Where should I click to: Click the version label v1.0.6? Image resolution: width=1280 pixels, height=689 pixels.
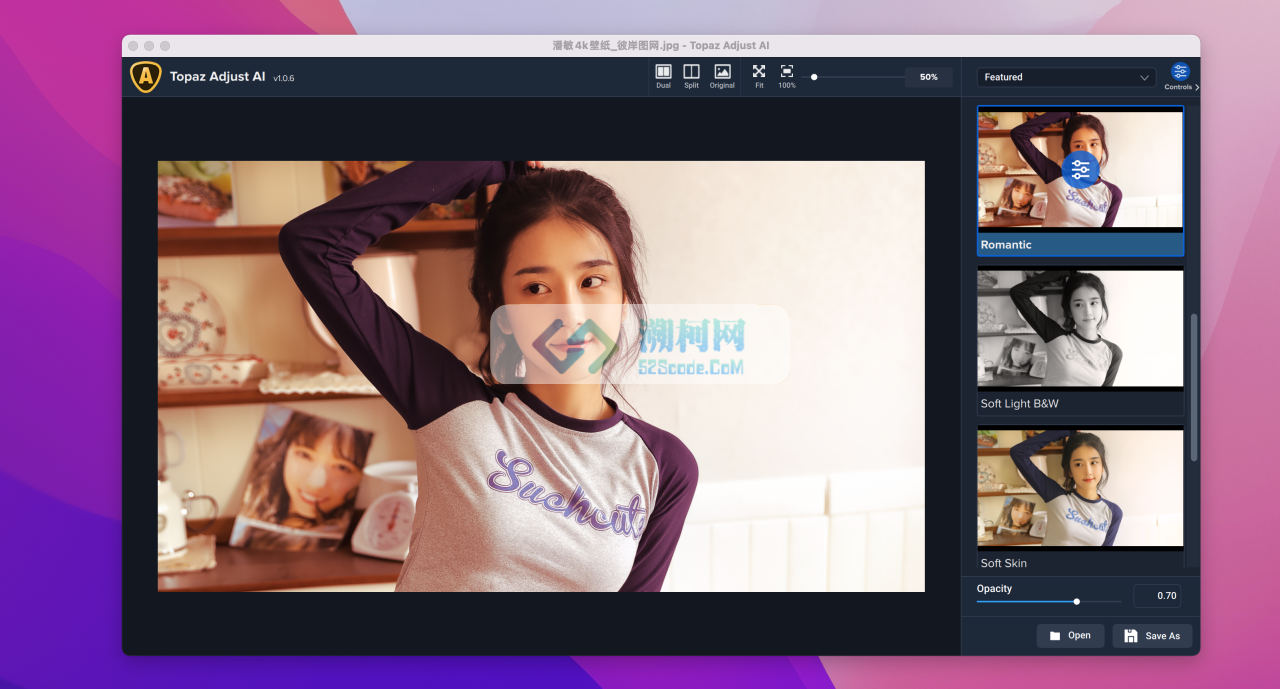click(284, 78)
